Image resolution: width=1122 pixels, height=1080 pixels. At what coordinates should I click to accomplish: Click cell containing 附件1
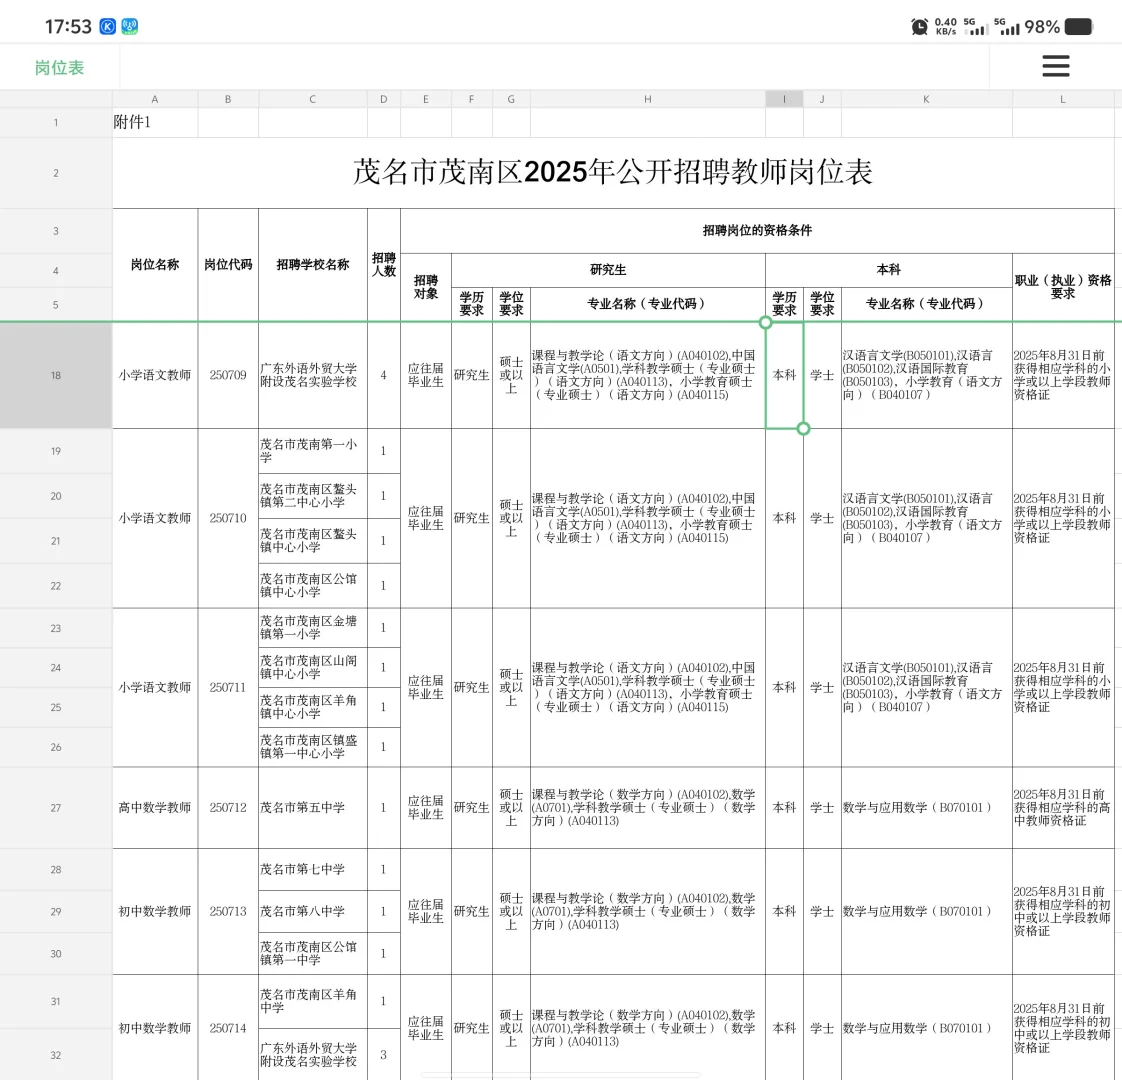[x=155, y=122]
